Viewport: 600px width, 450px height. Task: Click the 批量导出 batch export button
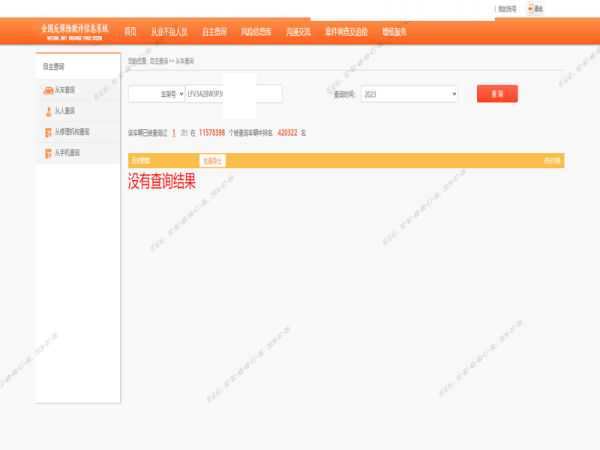[x=212, y=161]
